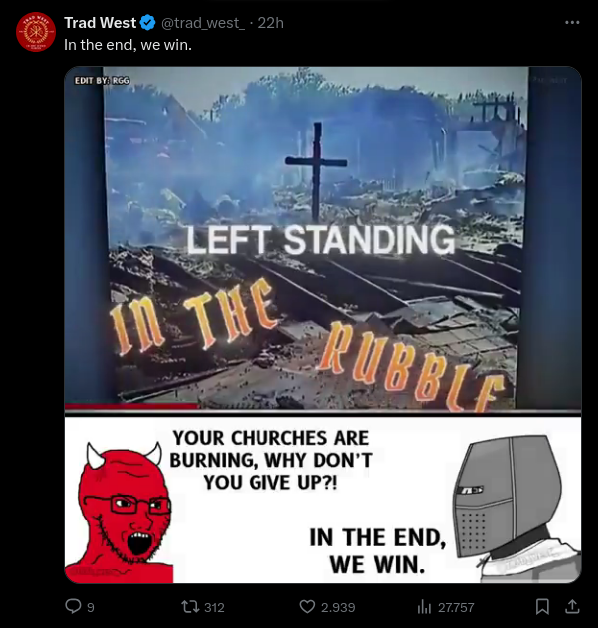Open the view analytics bar chart icon
This screenshot has width=598, height=628.
coord(424,607)
